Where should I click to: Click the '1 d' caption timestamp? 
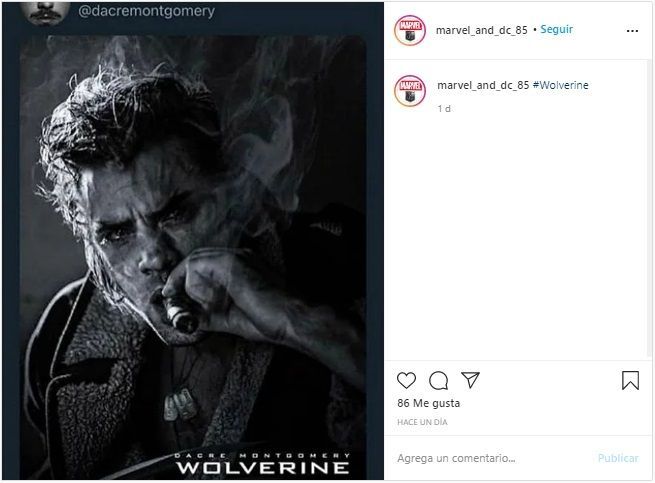click(x=444, y=108)
